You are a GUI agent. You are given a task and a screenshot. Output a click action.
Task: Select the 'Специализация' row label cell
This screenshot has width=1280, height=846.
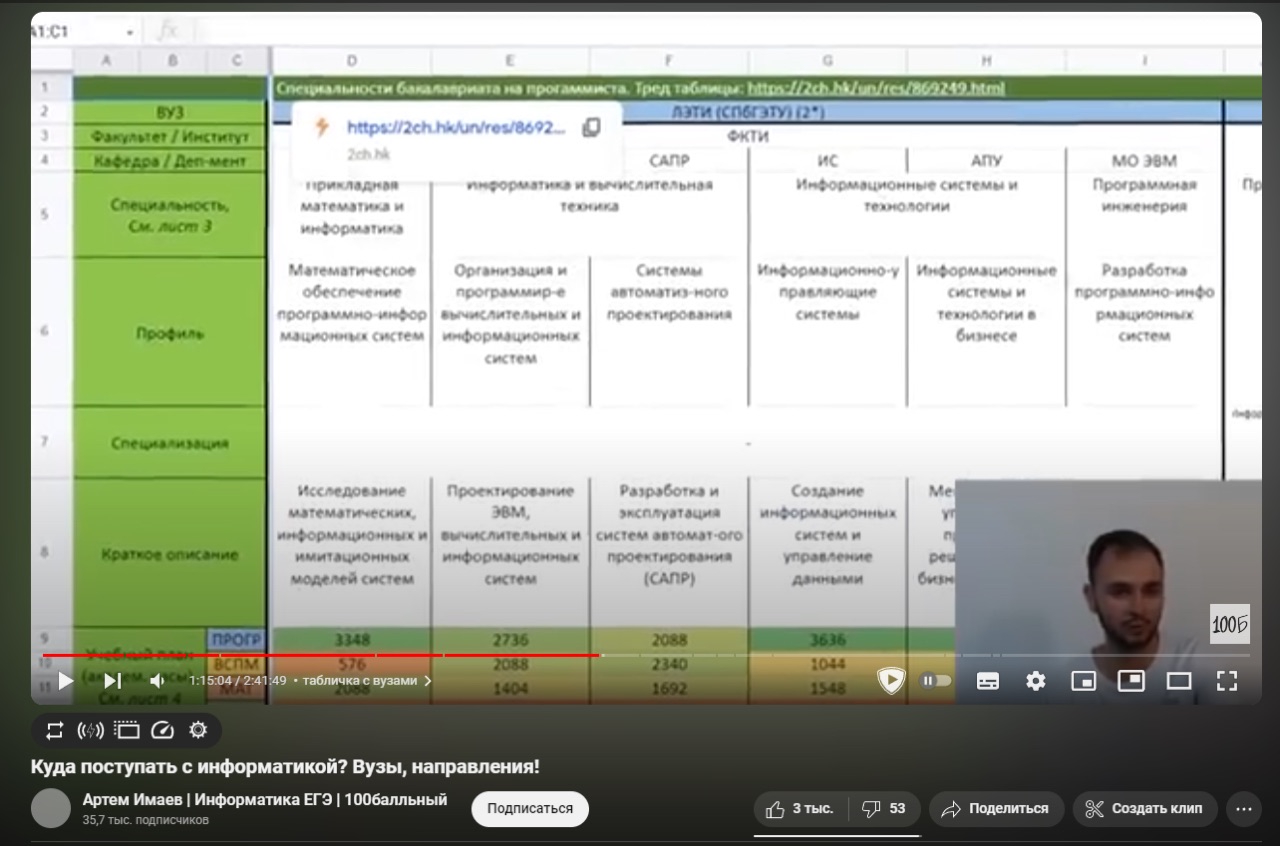(x=170, y=443)
